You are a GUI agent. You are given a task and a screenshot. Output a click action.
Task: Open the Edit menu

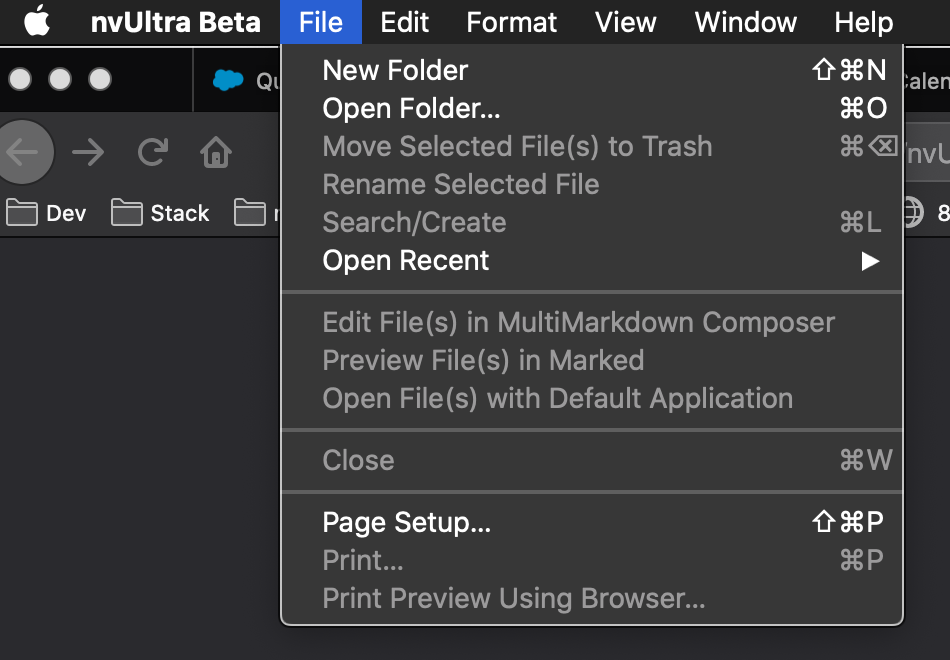405,22
